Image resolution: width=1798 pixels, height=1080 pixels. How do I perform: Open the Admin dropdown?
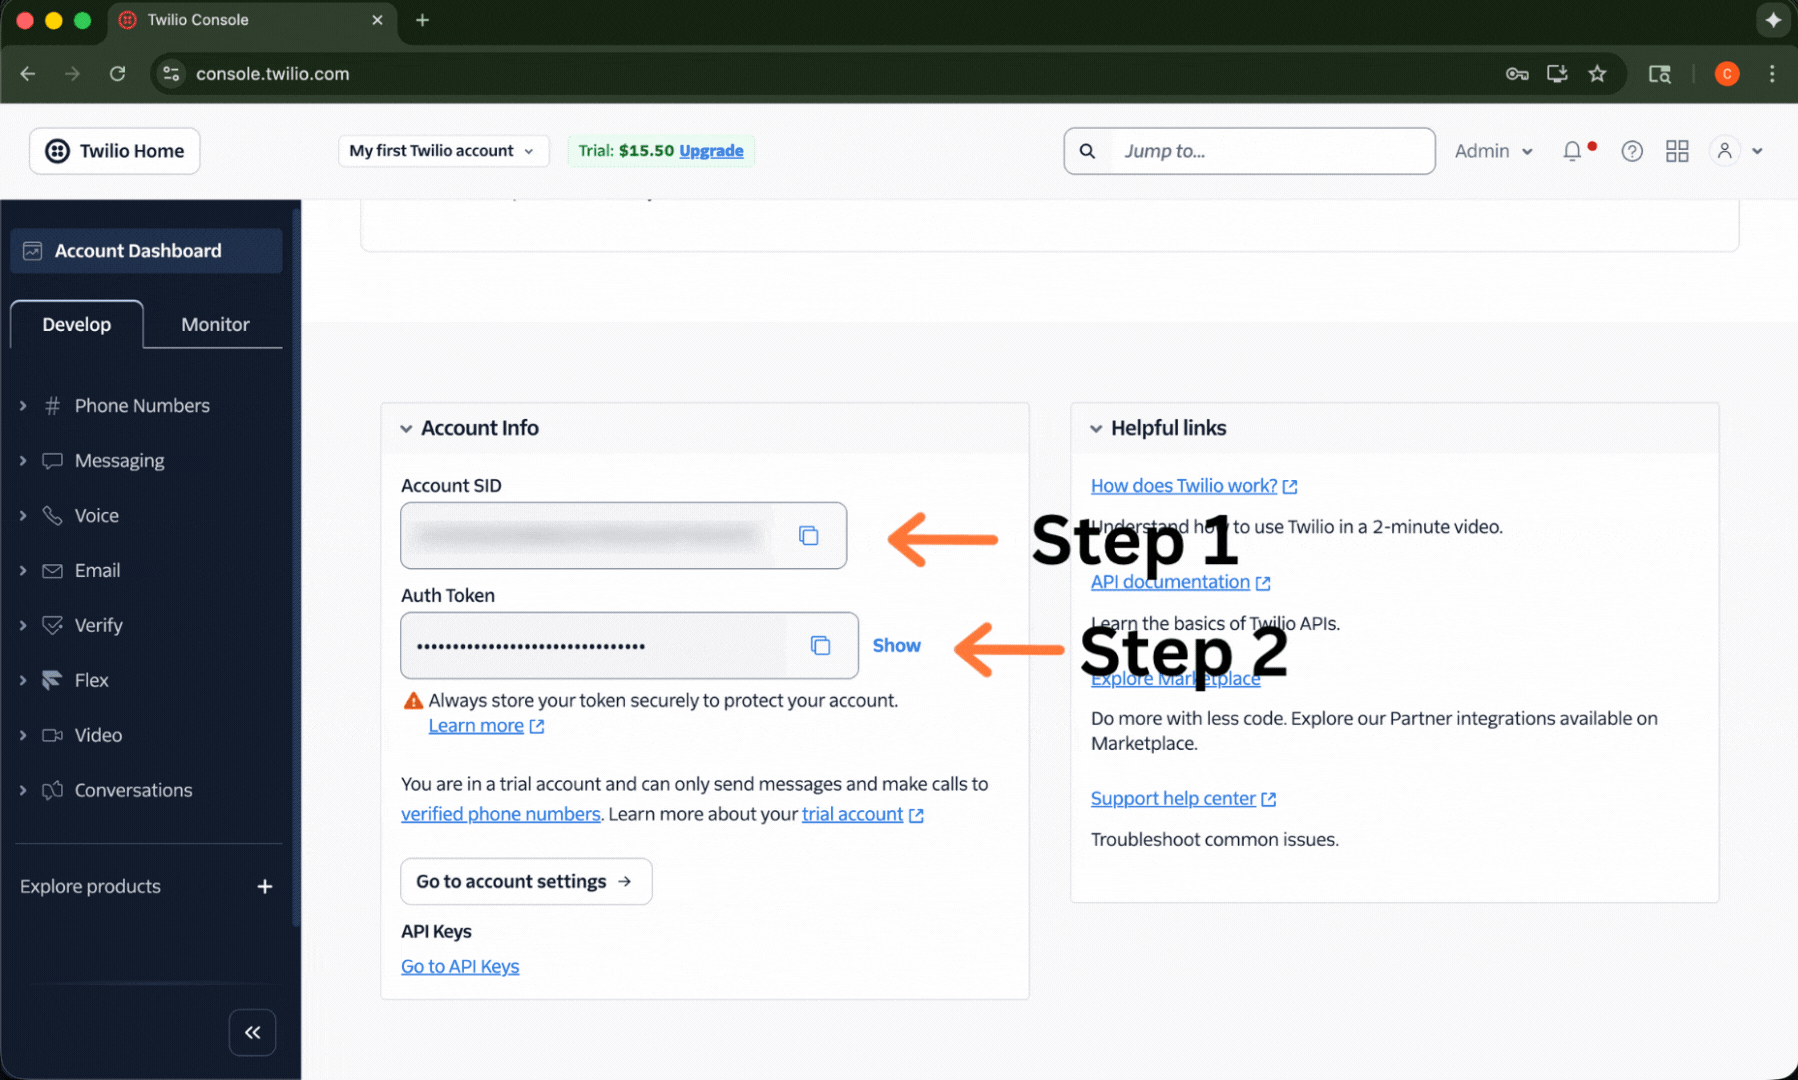coord(1493,151)
